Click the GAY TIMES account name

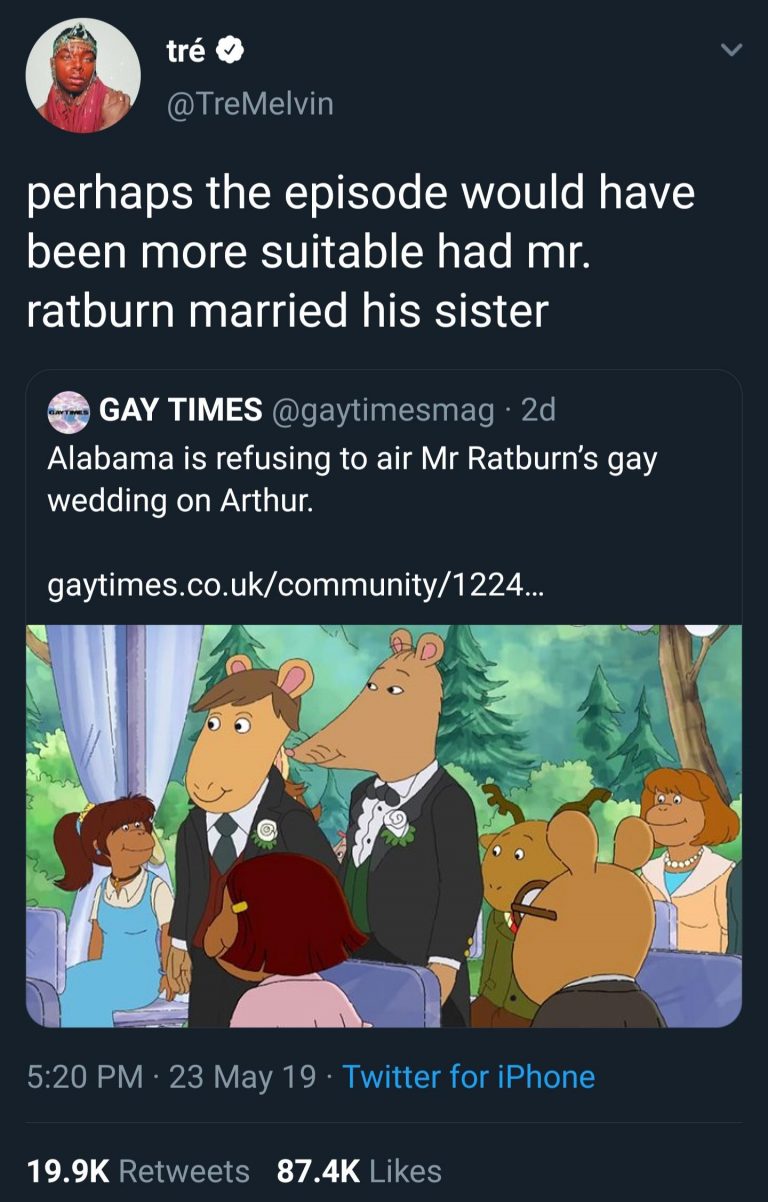point(182,409)
